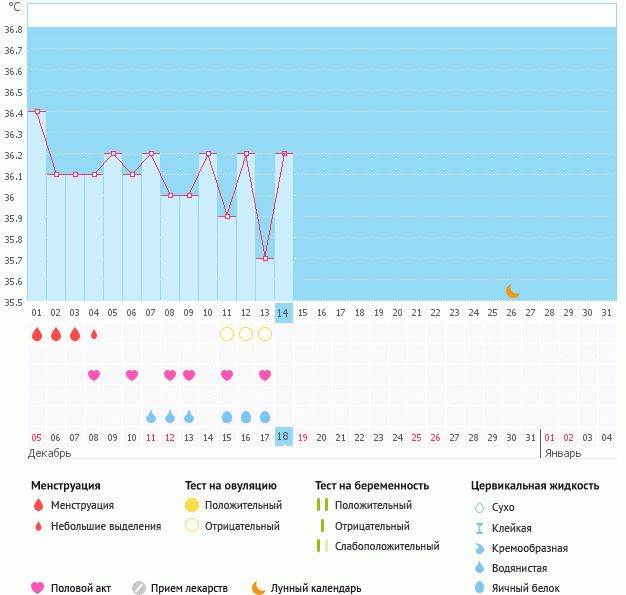Click the medication icon in the legend
The height and width of the screenshot is (595, 626).
point(139,588)
